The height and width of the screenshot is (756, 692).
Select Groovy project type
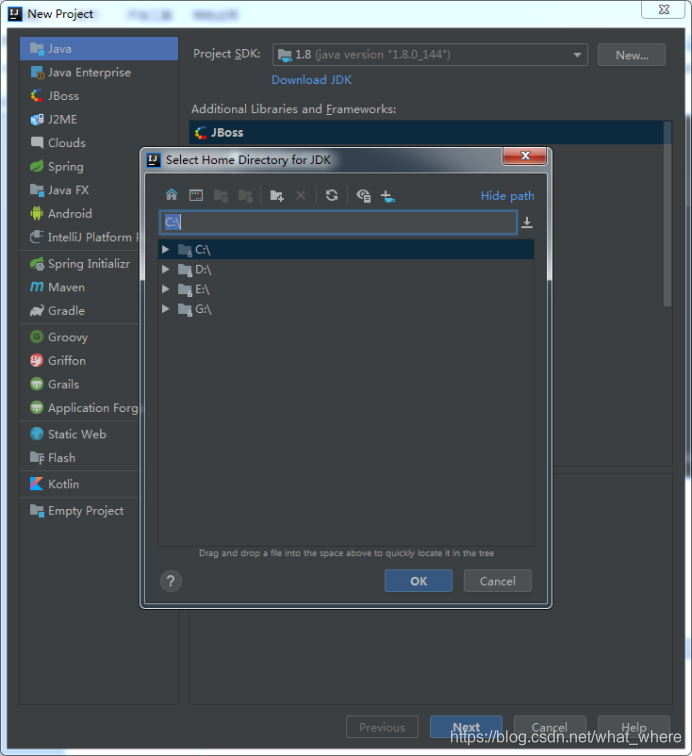coord(80,337)
